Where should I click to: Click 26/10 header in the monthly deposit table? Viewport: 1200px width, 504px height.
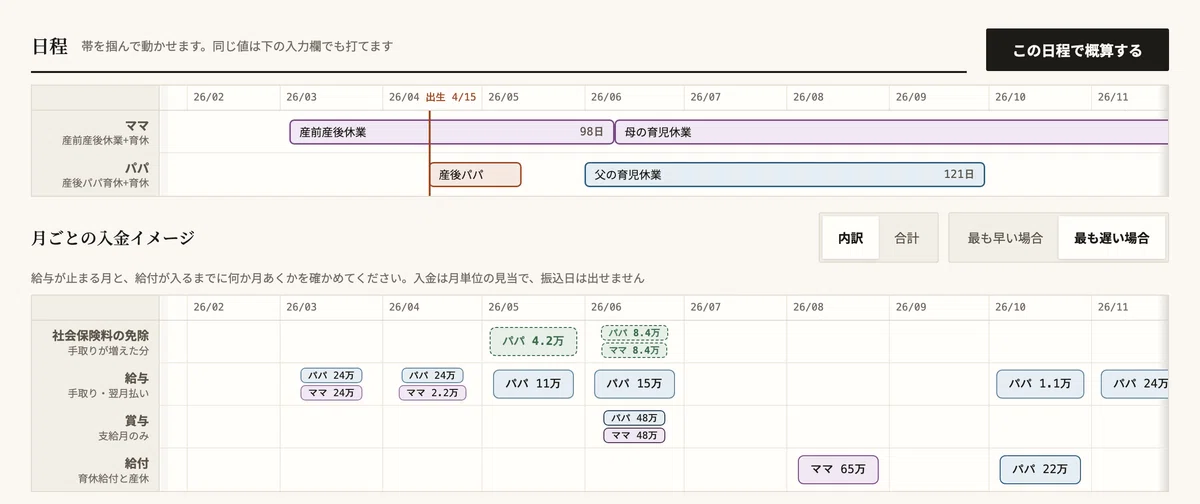1012,308
